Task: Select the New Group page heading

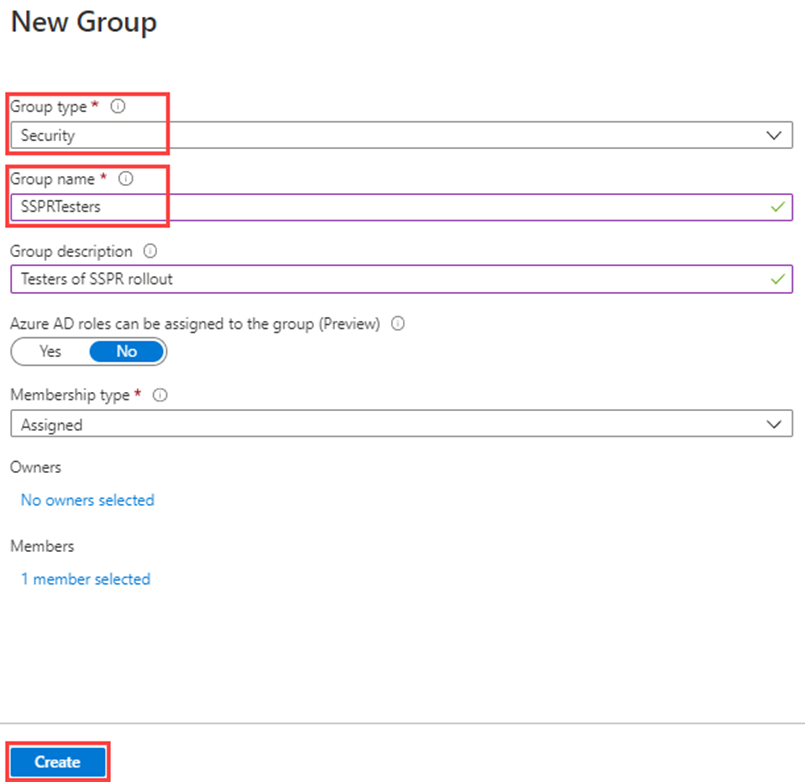Action: 84,22
